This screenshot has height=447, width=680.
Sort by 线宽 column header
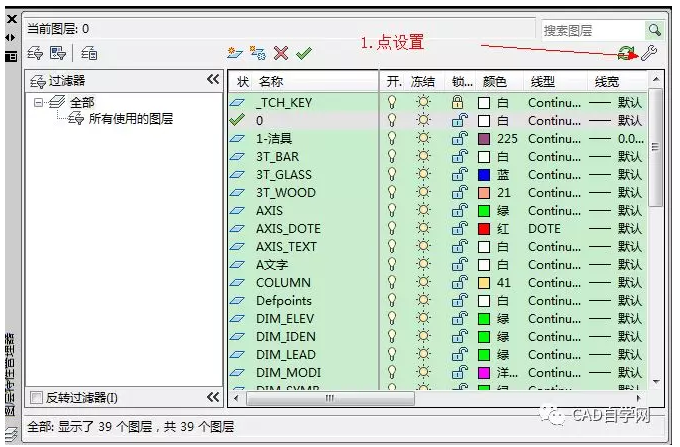coord(607,82)
